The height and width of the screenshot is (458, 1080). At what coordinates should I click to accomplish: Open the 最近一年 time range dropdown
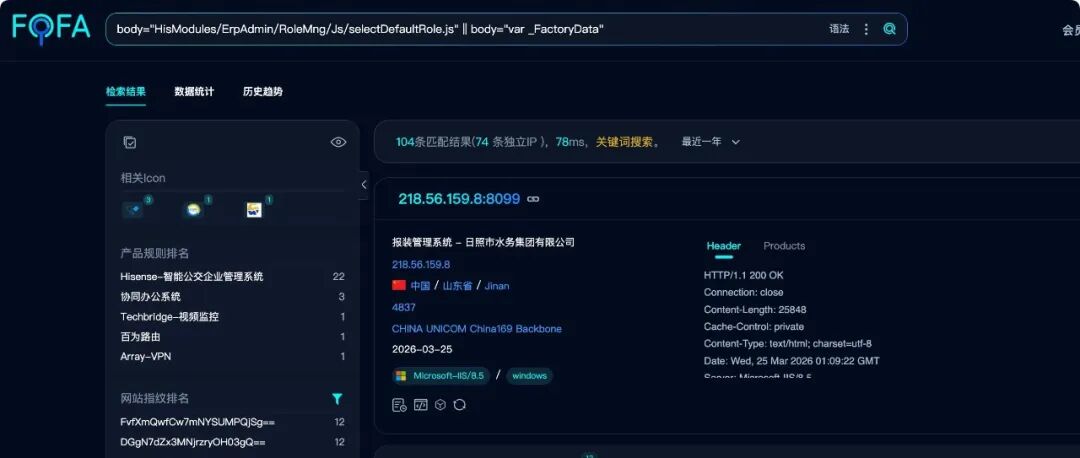tap(711, 142)
